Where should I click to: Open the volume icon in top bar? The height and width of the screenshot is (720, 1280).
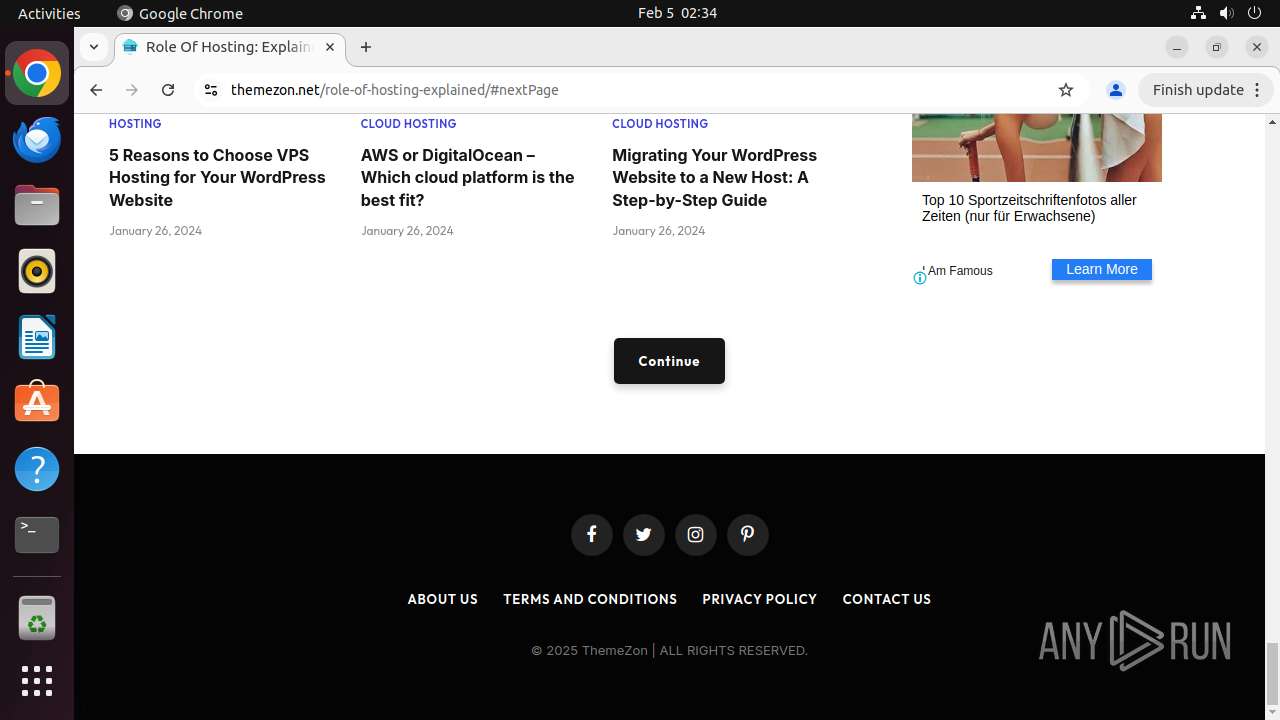1227,13
